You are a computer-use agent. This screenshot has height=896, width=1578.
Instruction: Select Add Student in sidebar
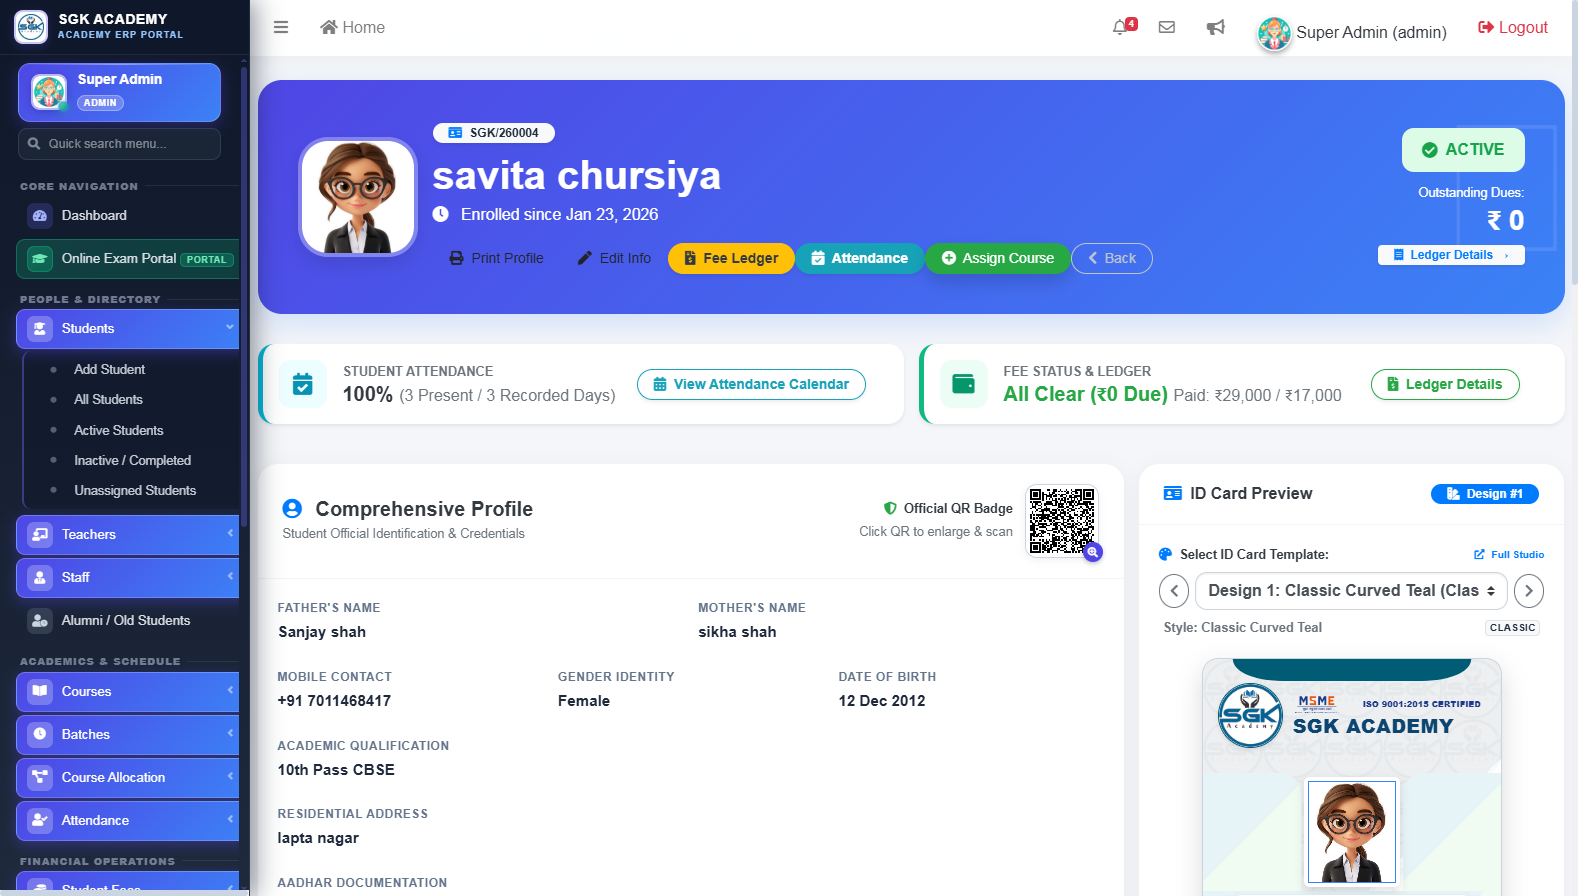(x=109, y=369)
